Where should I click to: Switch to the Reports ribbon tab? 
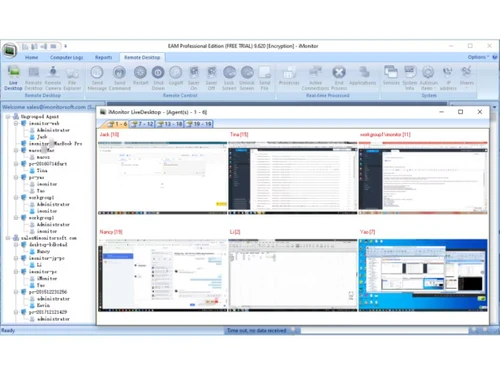tap(103, 57)
